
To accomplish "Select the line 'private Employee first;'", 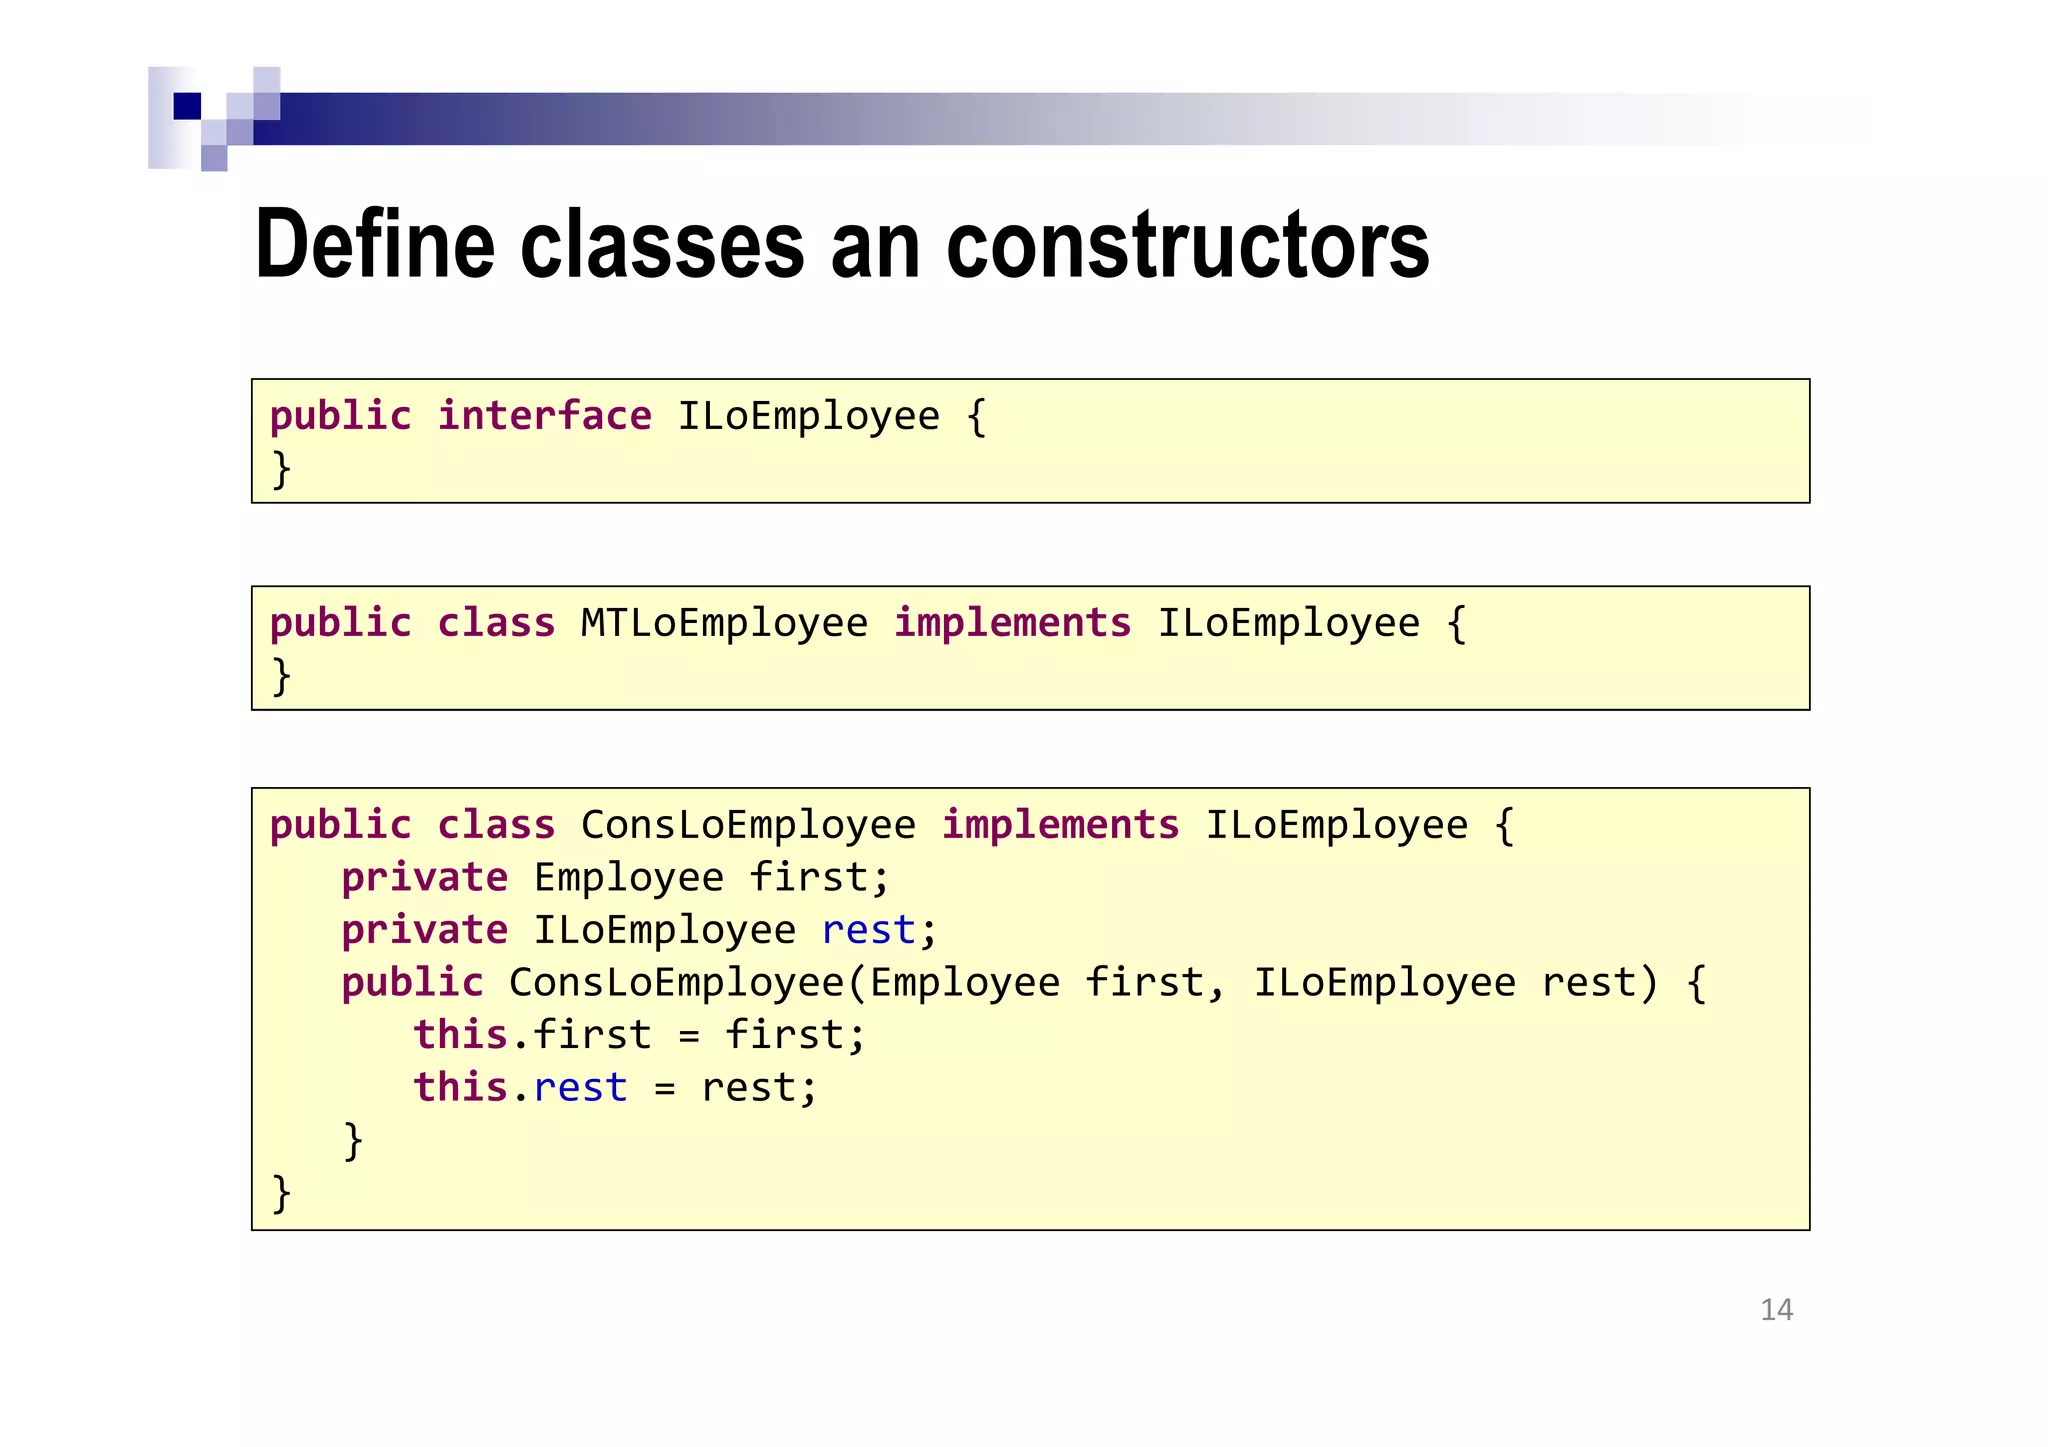I will (x=615, y=878).
